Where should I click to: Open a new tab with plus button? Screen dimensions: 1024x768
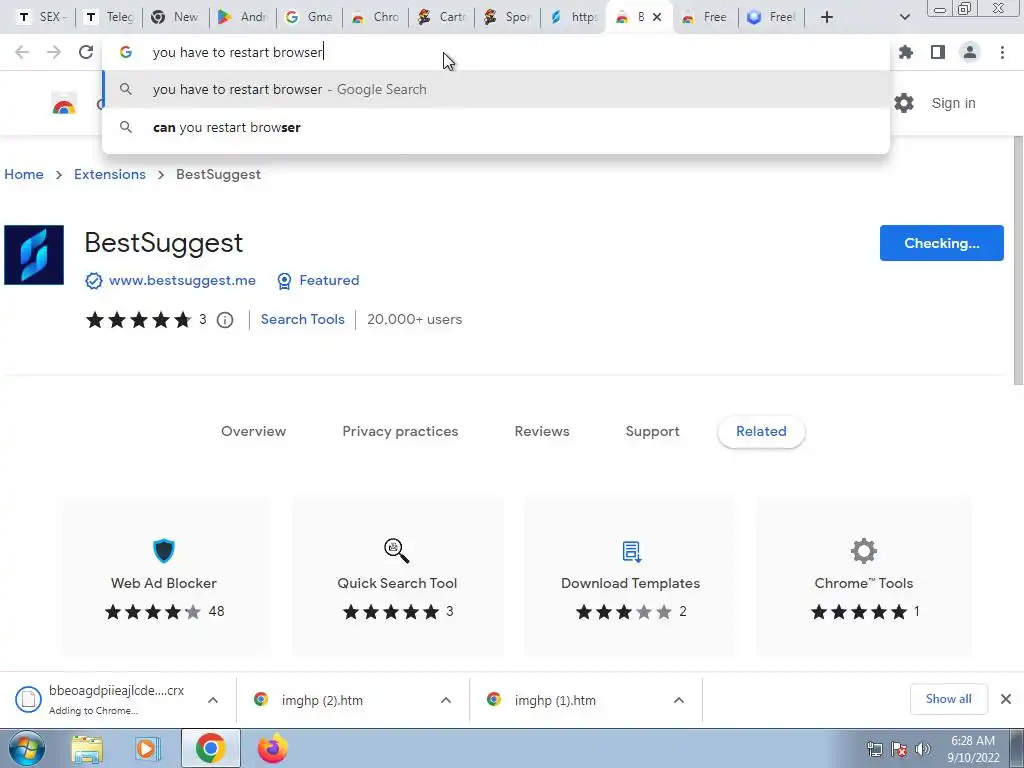click(x=827, y=17)
